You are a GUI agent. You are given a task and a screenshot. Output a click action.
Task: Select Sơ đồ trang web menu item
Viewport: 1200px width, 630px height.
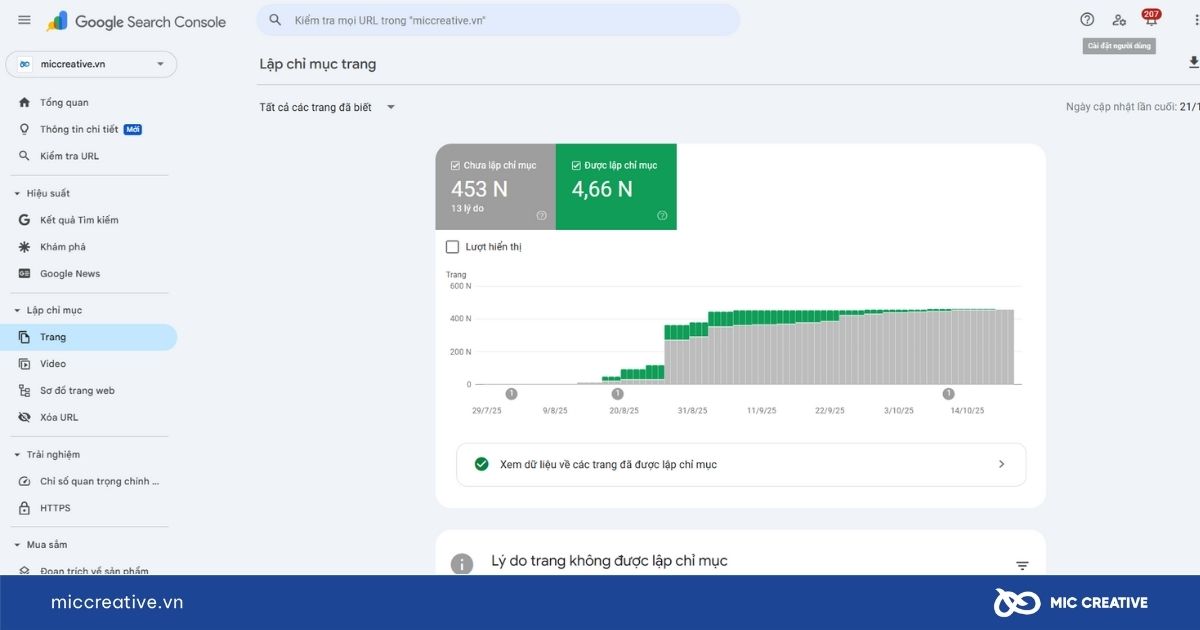pos(77,391)
